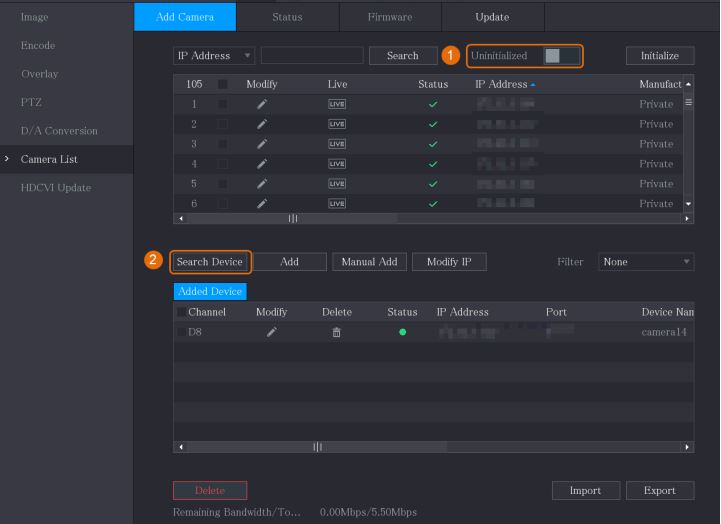Switch to the Update tab
Viewport: 721px width, 524px height.
click(492, 17)
